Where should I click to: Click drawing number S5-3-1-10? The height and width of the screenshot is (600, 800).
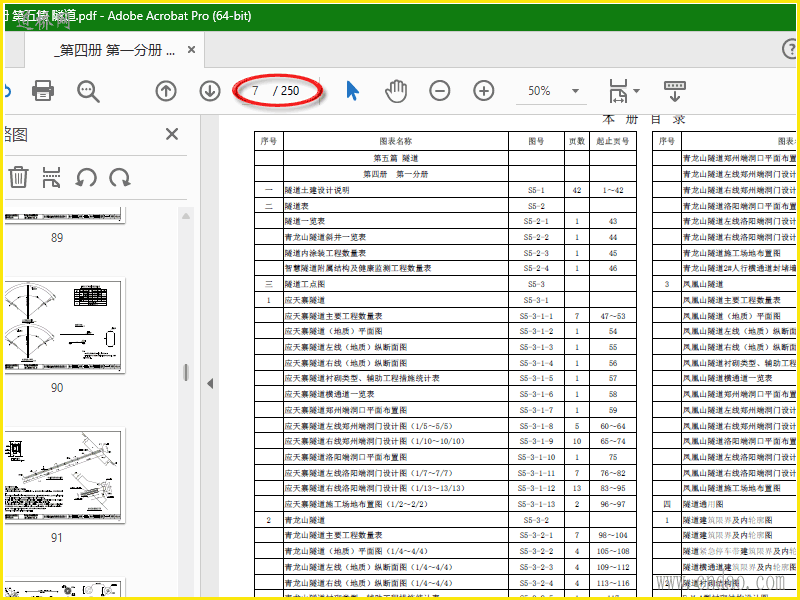(x=536, y=457)
